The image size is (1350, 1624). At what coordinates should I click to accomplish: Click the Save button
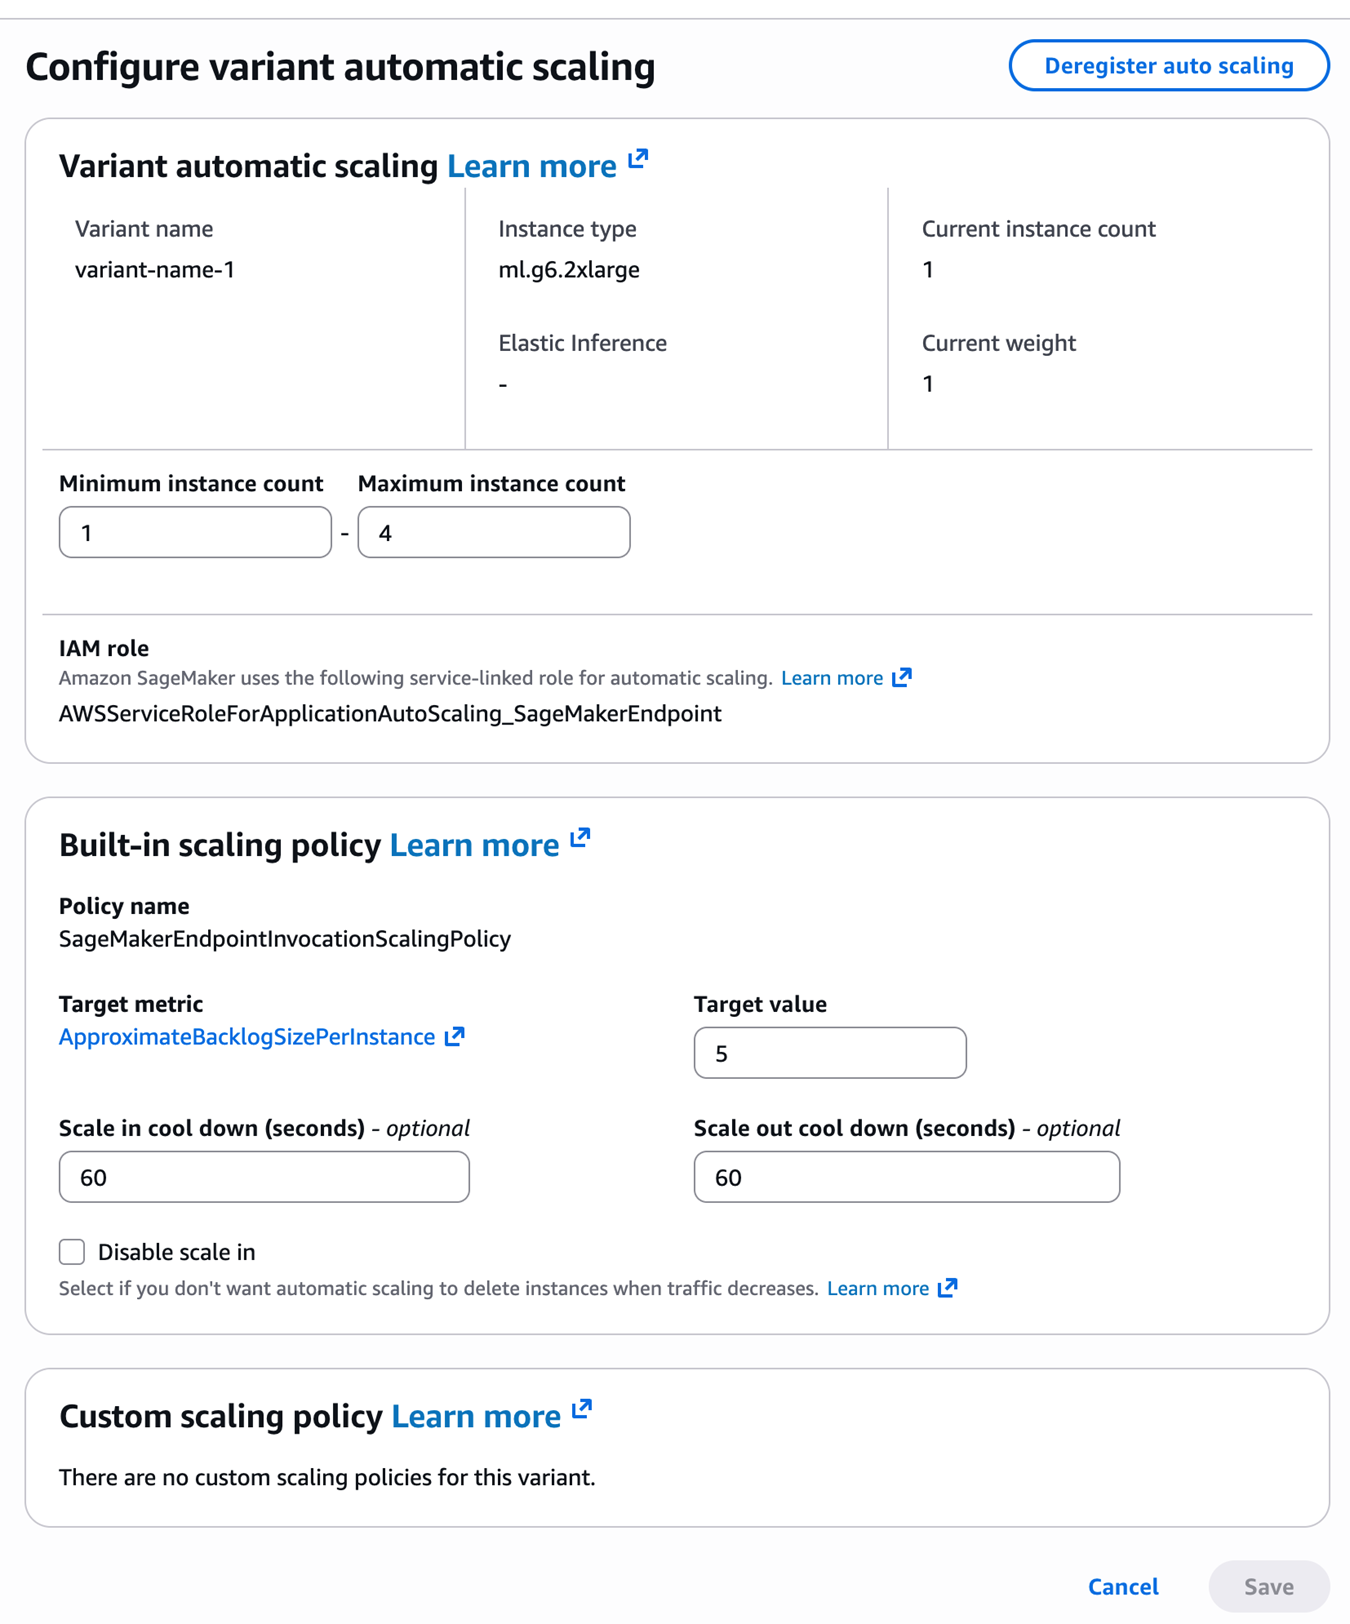1268,1587
